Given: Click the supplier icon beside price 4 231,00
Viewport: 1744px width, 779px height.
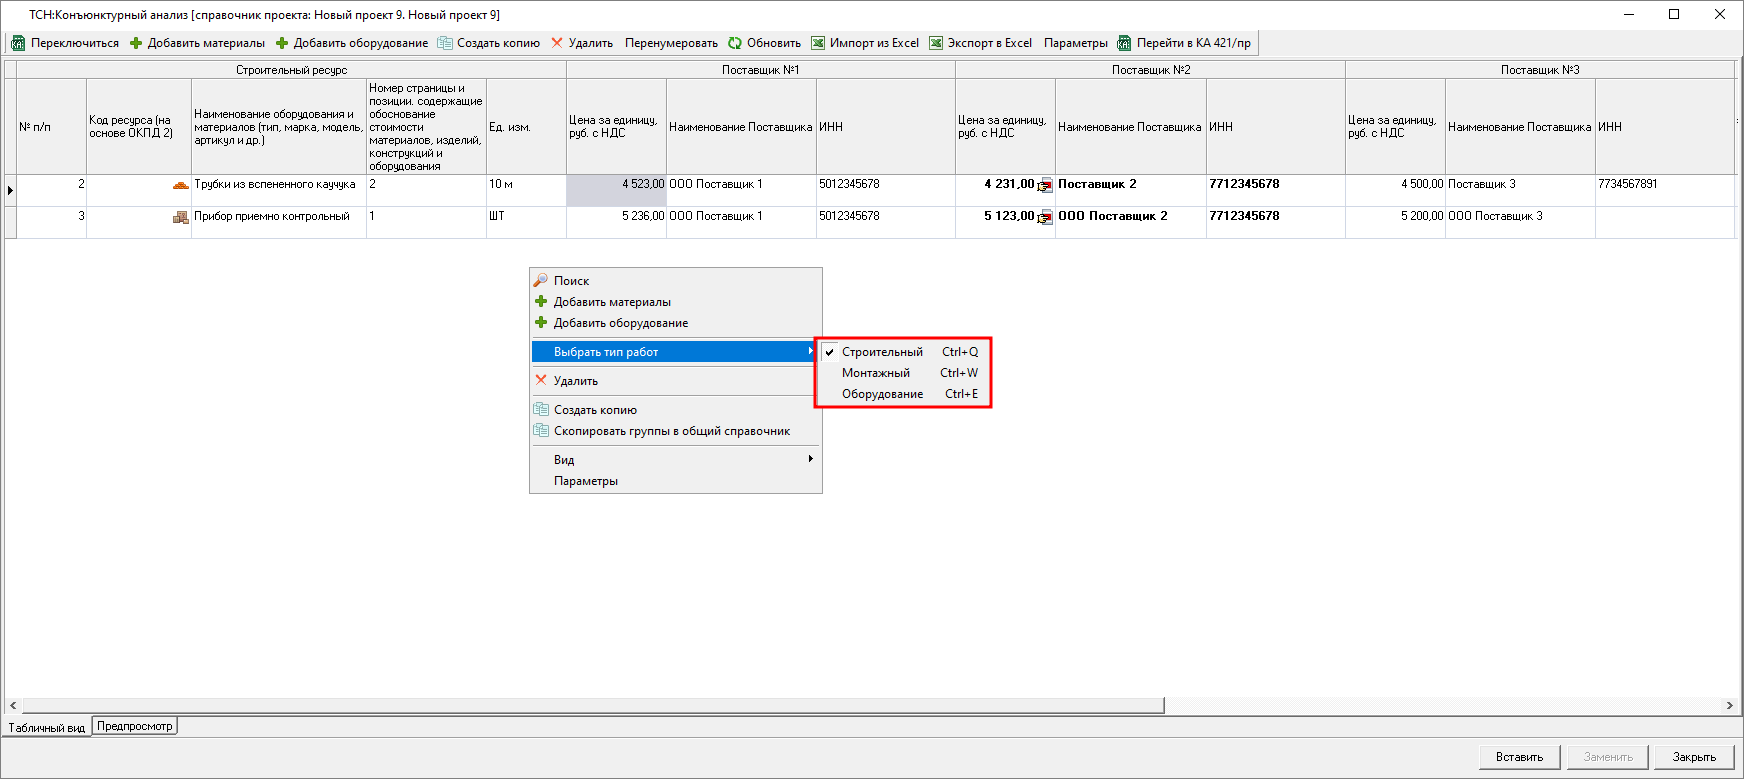Looking at the screenshot, I should pyautogui.click(x=1045, y=186).
